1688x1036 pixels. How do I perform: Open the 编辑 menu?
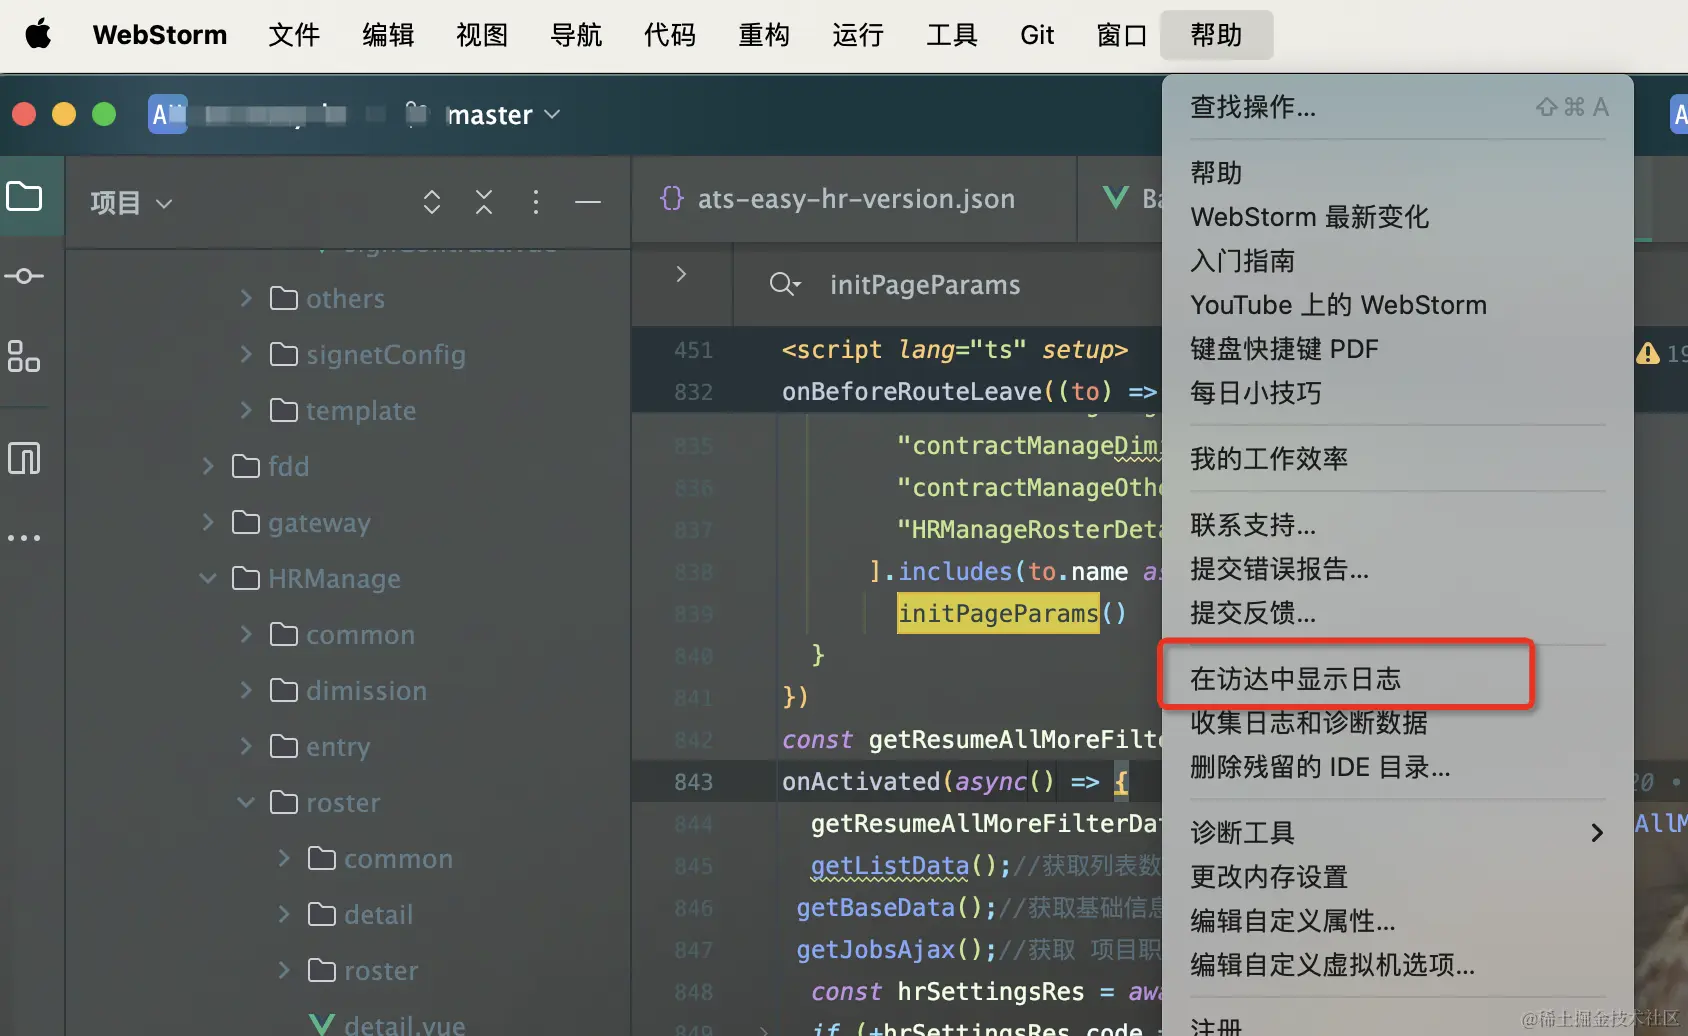388,35
